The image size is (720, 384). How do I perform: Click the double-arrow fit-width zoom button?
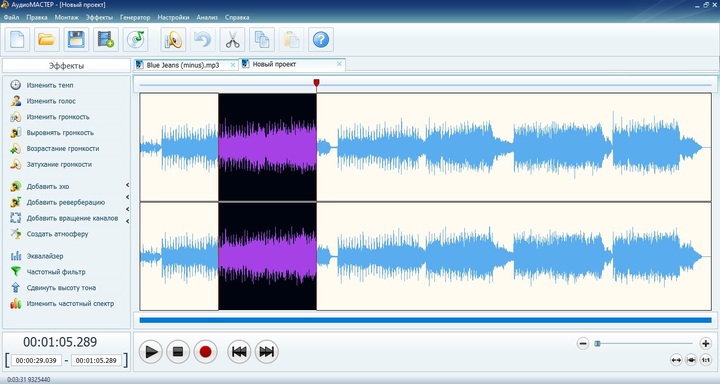pyautogui.click(x=676, y=360)
